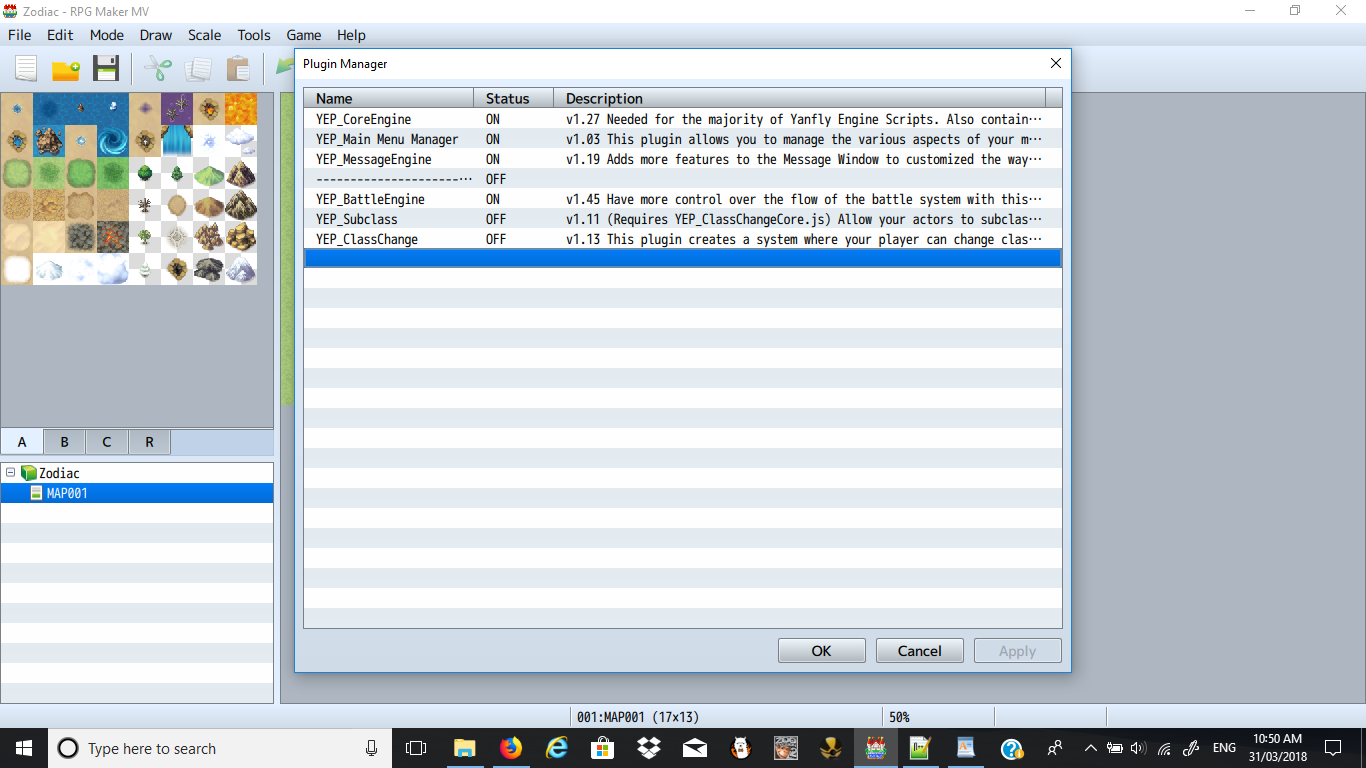Open the Scale menu
This screenshot has height=768, width=1366.
[205, 35]
